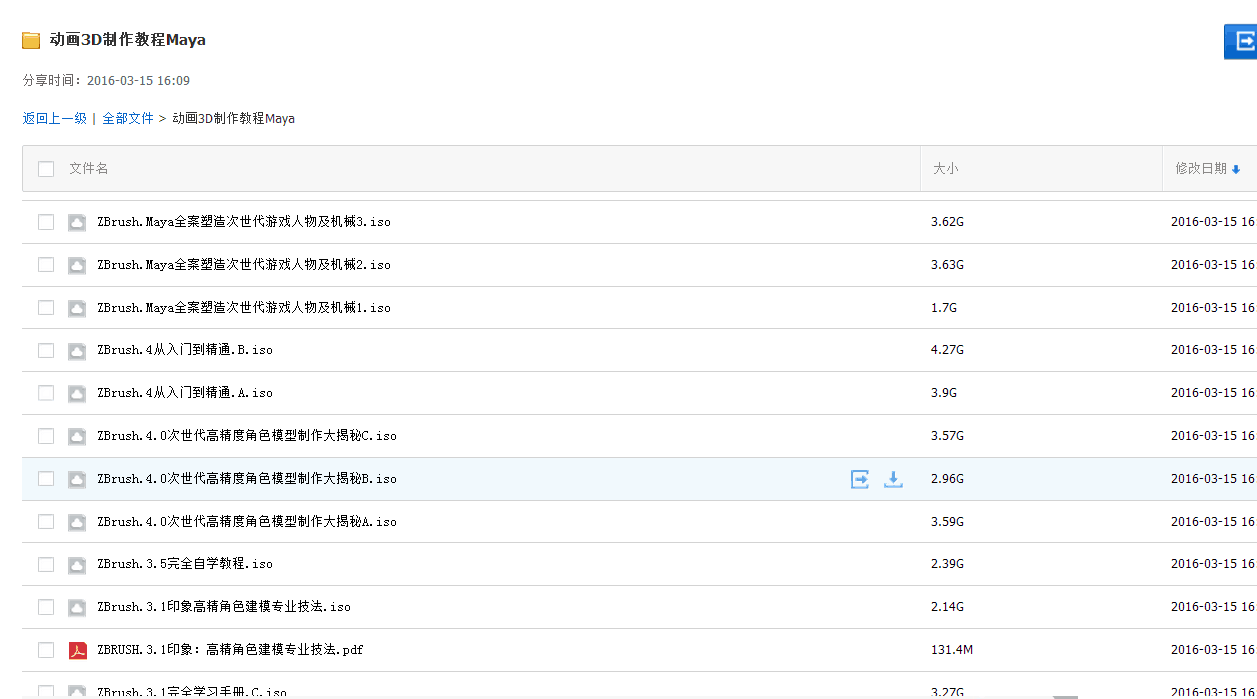Click the 4.27G size value
The image size is (1257, 699).
pyautogui.click(x=947, y=350)
